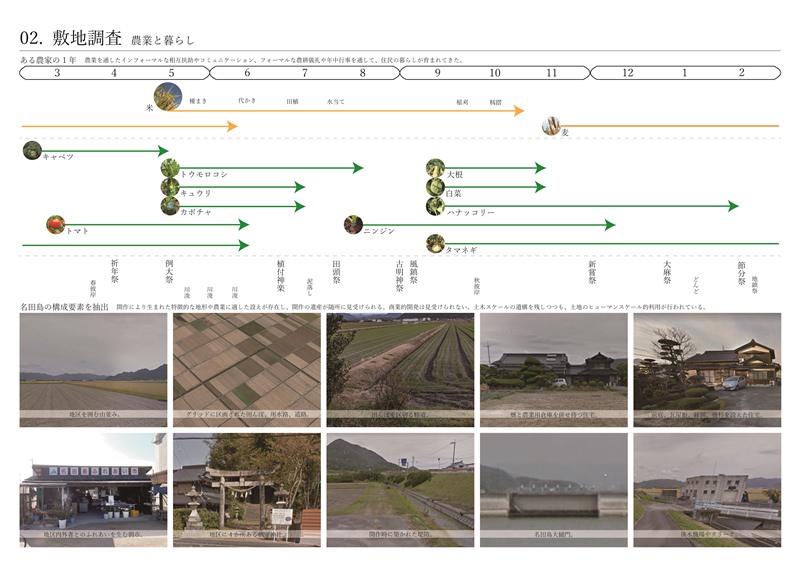The width and height of the screenshot is (800, 566).
Task: Select month 12 on the timeline header
Action: [627, 73]
